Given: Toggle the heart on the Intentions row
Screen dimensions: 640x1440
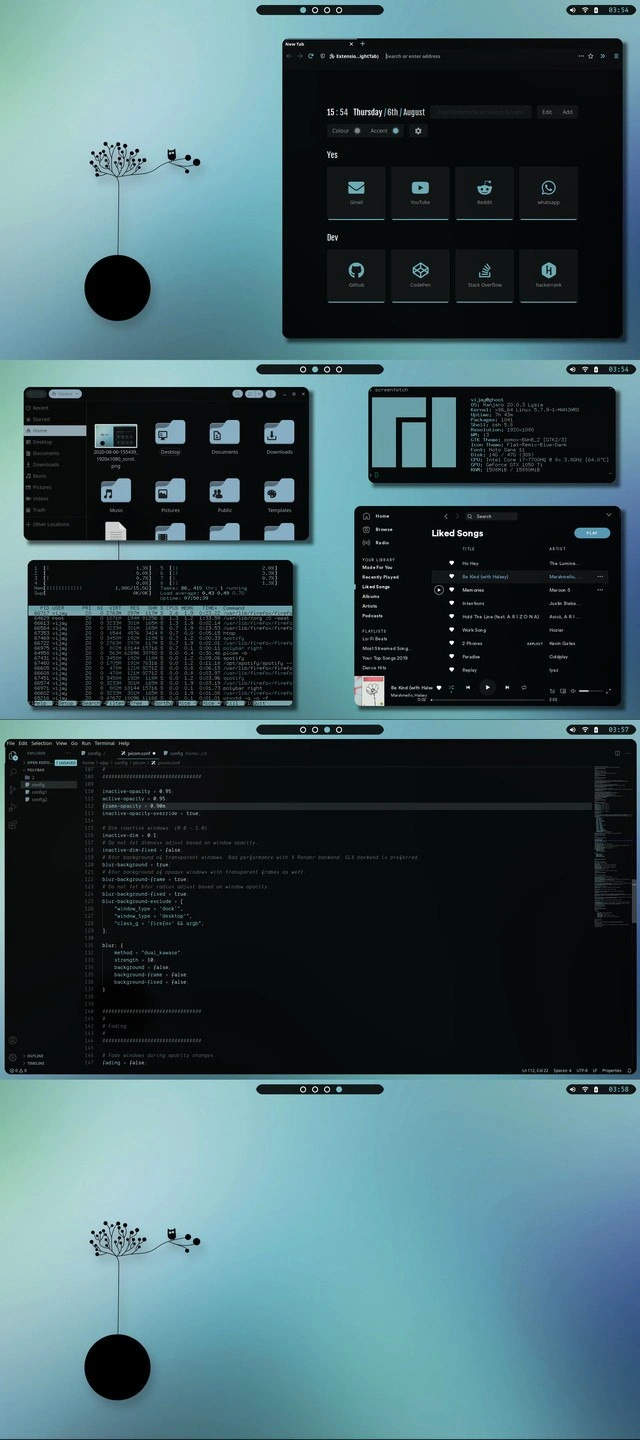Looking at the screenshot, I should pyautogui.click(x=451, y=603).
